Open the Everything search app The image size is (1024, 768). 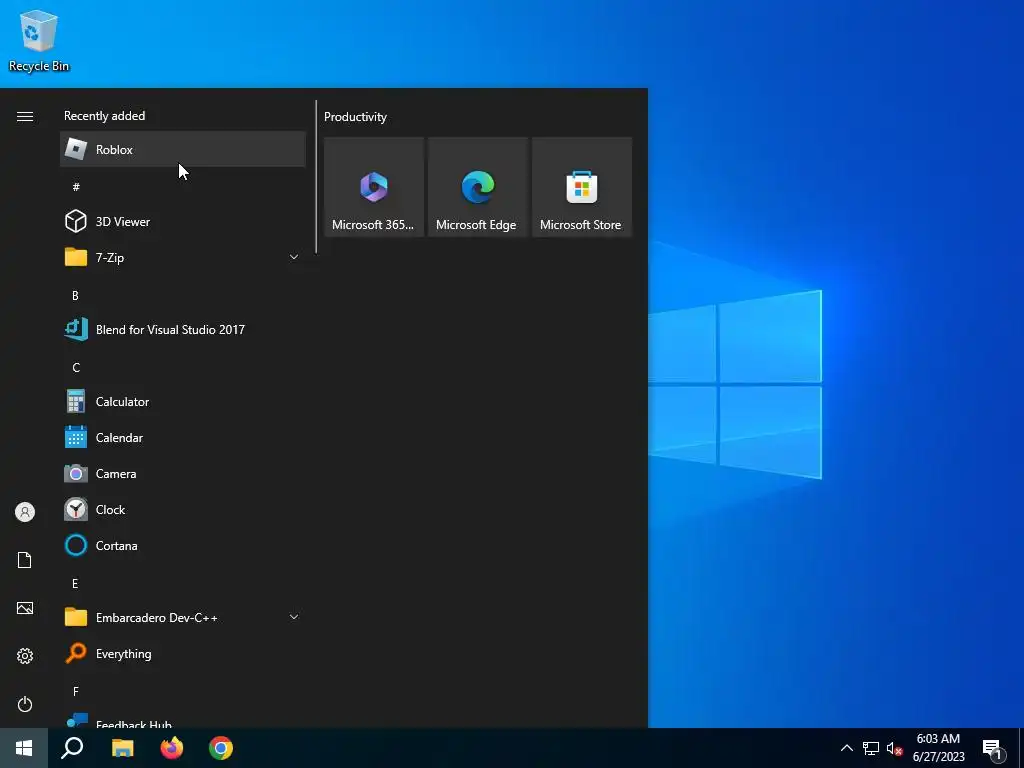coord(182,654)
